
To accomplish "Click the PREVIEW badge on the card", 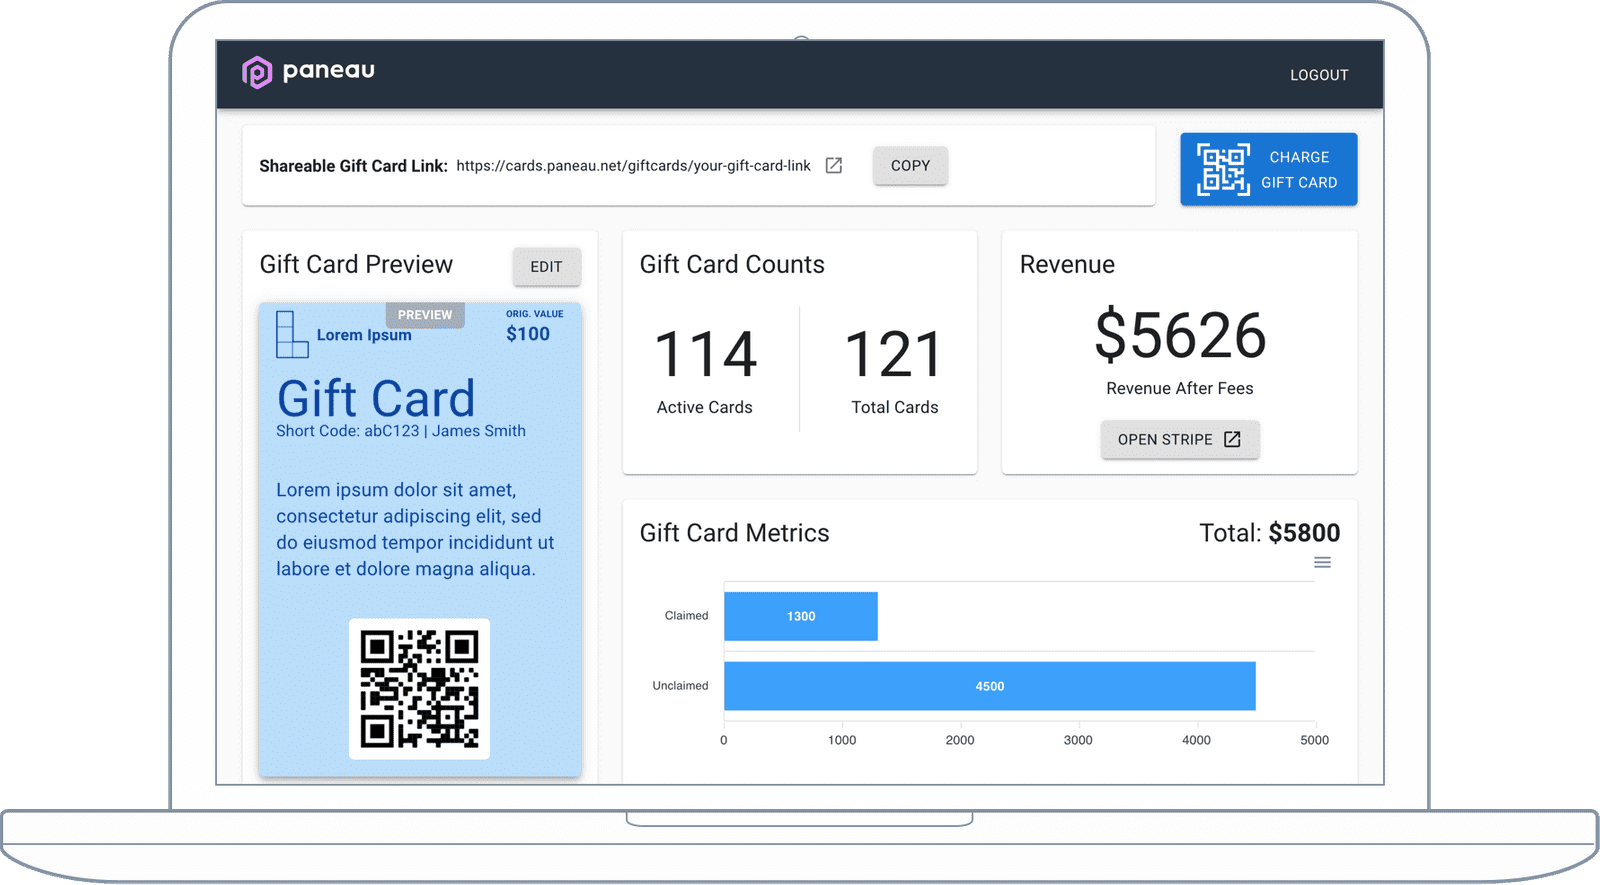I will point(425,315).
